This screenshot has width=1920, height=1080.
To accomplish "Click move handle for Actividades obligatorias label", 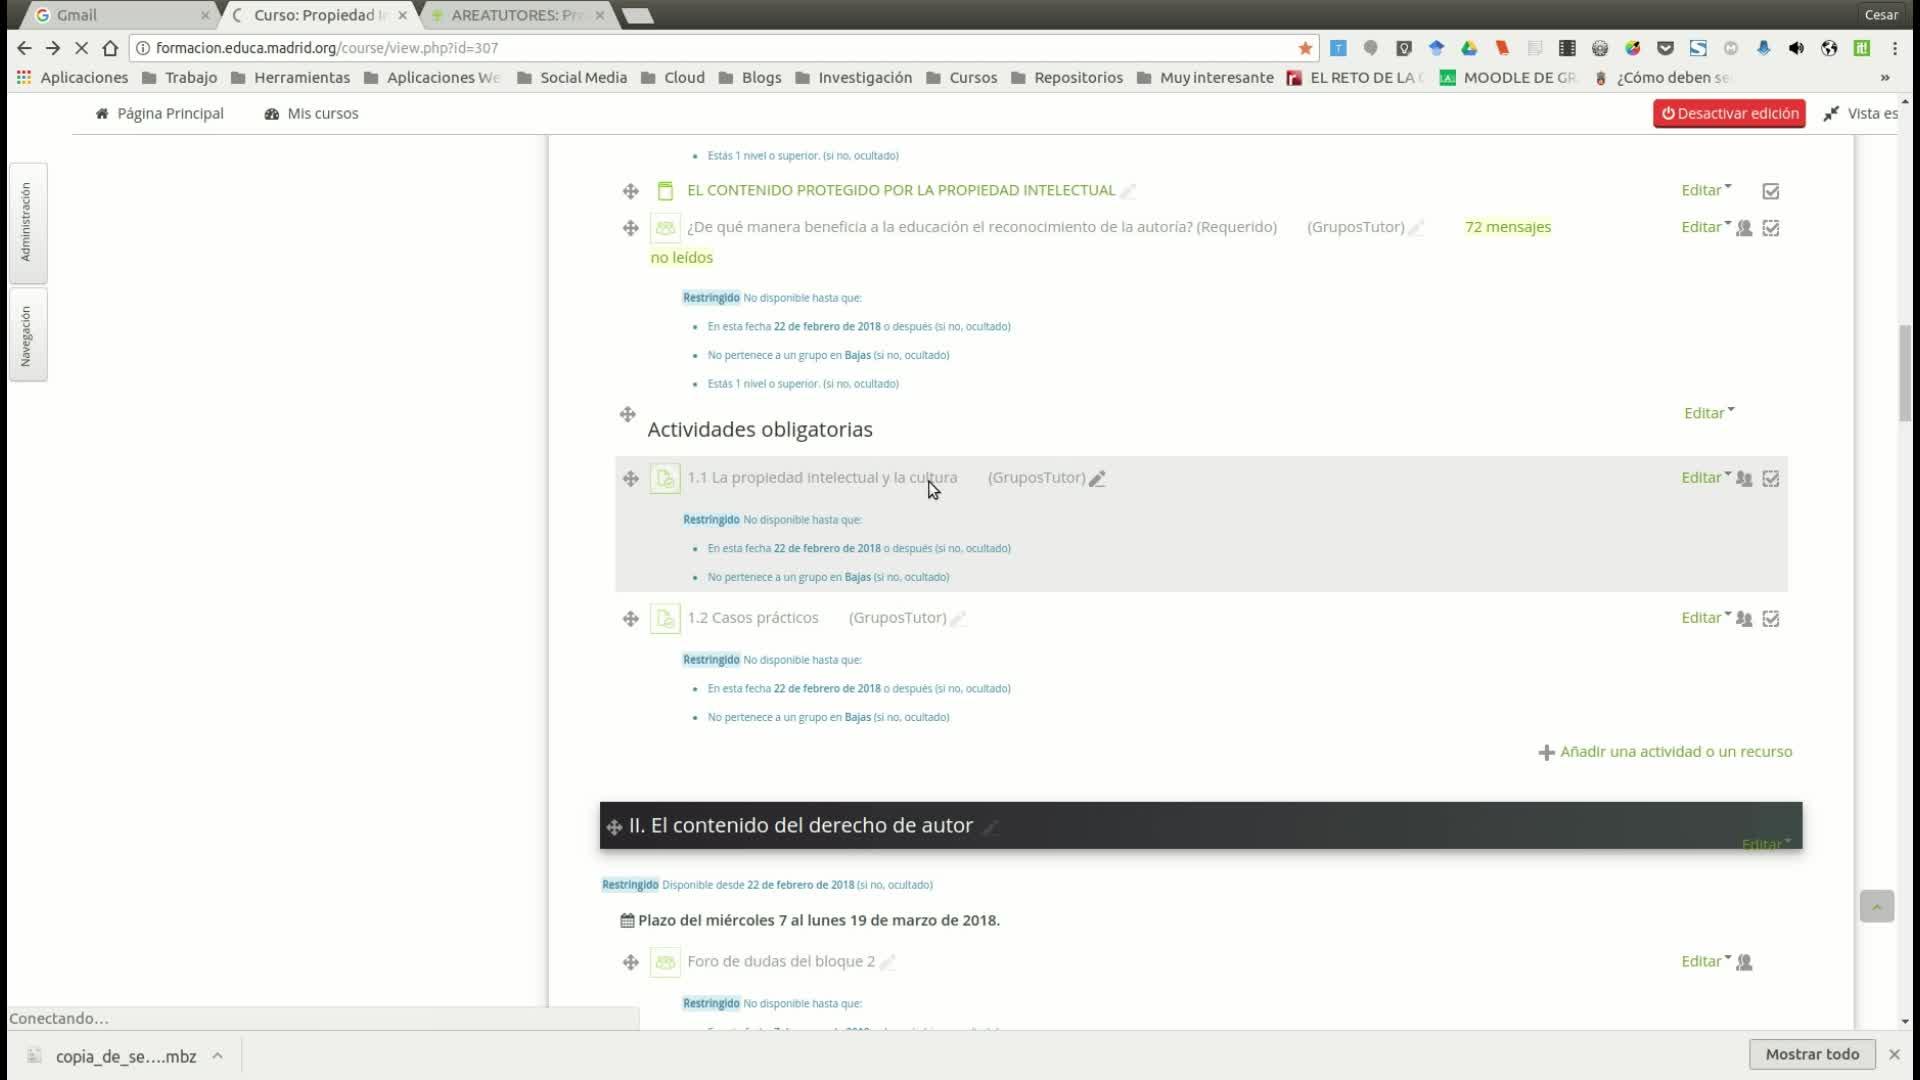I will coord(627,414).
